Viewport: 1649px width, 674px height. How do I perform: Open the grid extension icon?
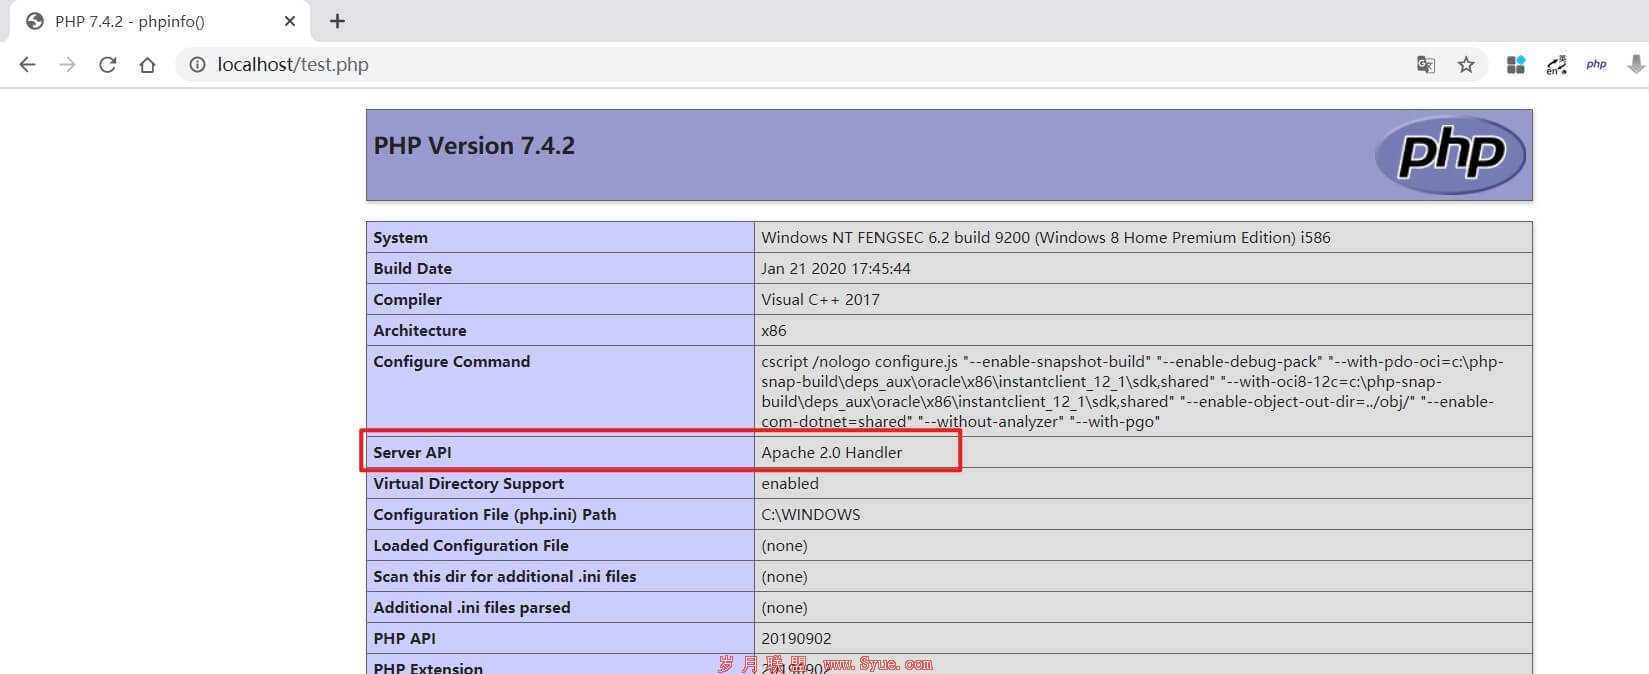point(1516,65)
